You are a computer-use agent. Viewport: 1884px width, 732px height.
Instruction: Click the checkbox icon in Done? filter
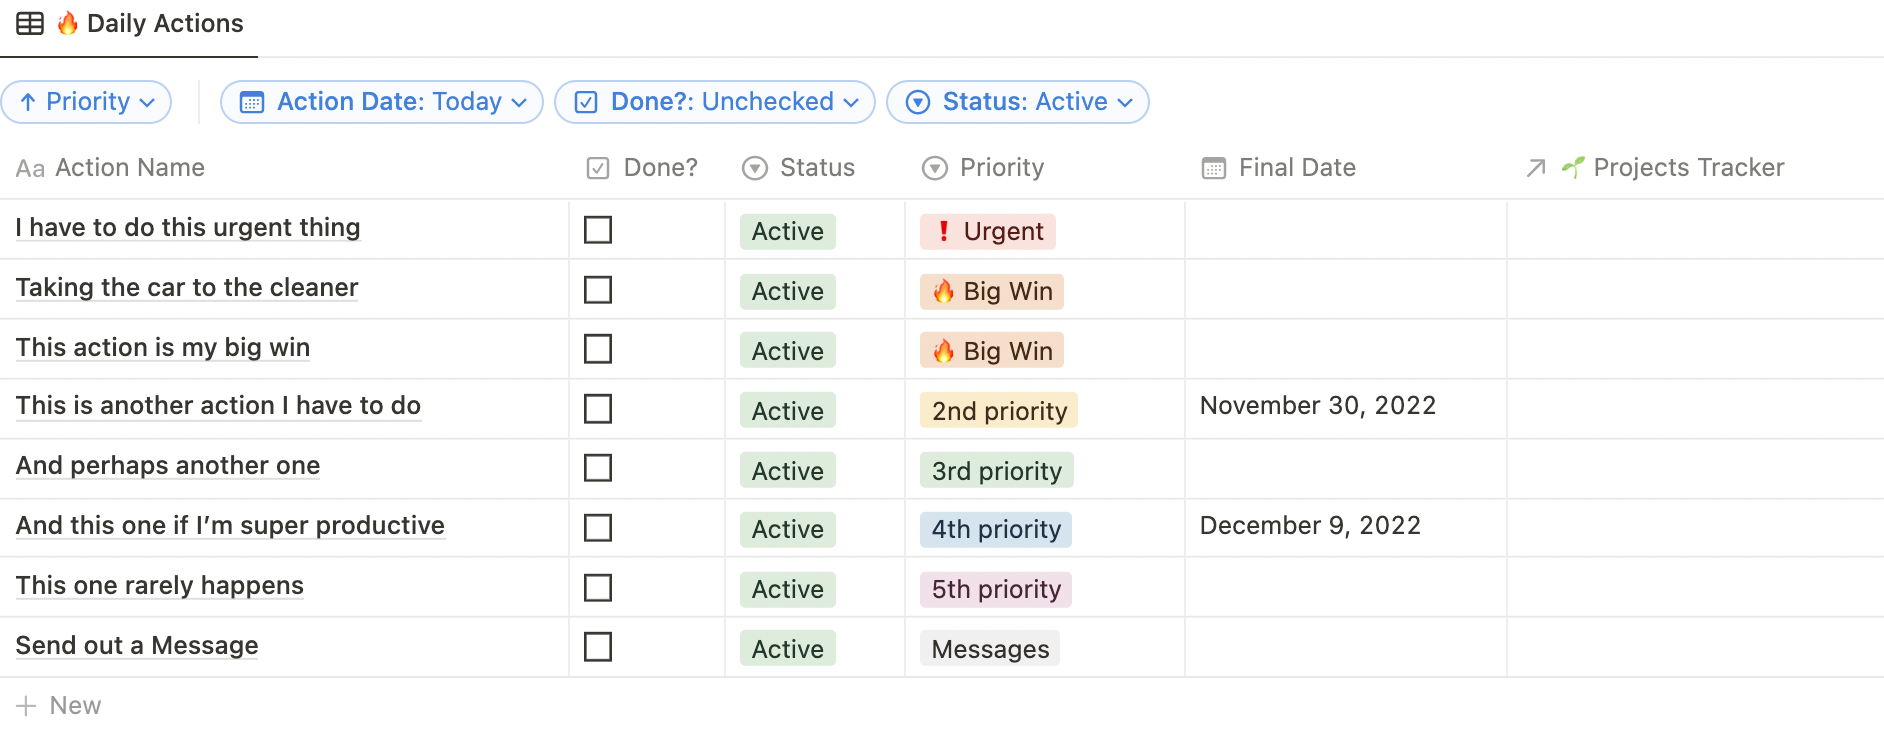pos(586,102)
